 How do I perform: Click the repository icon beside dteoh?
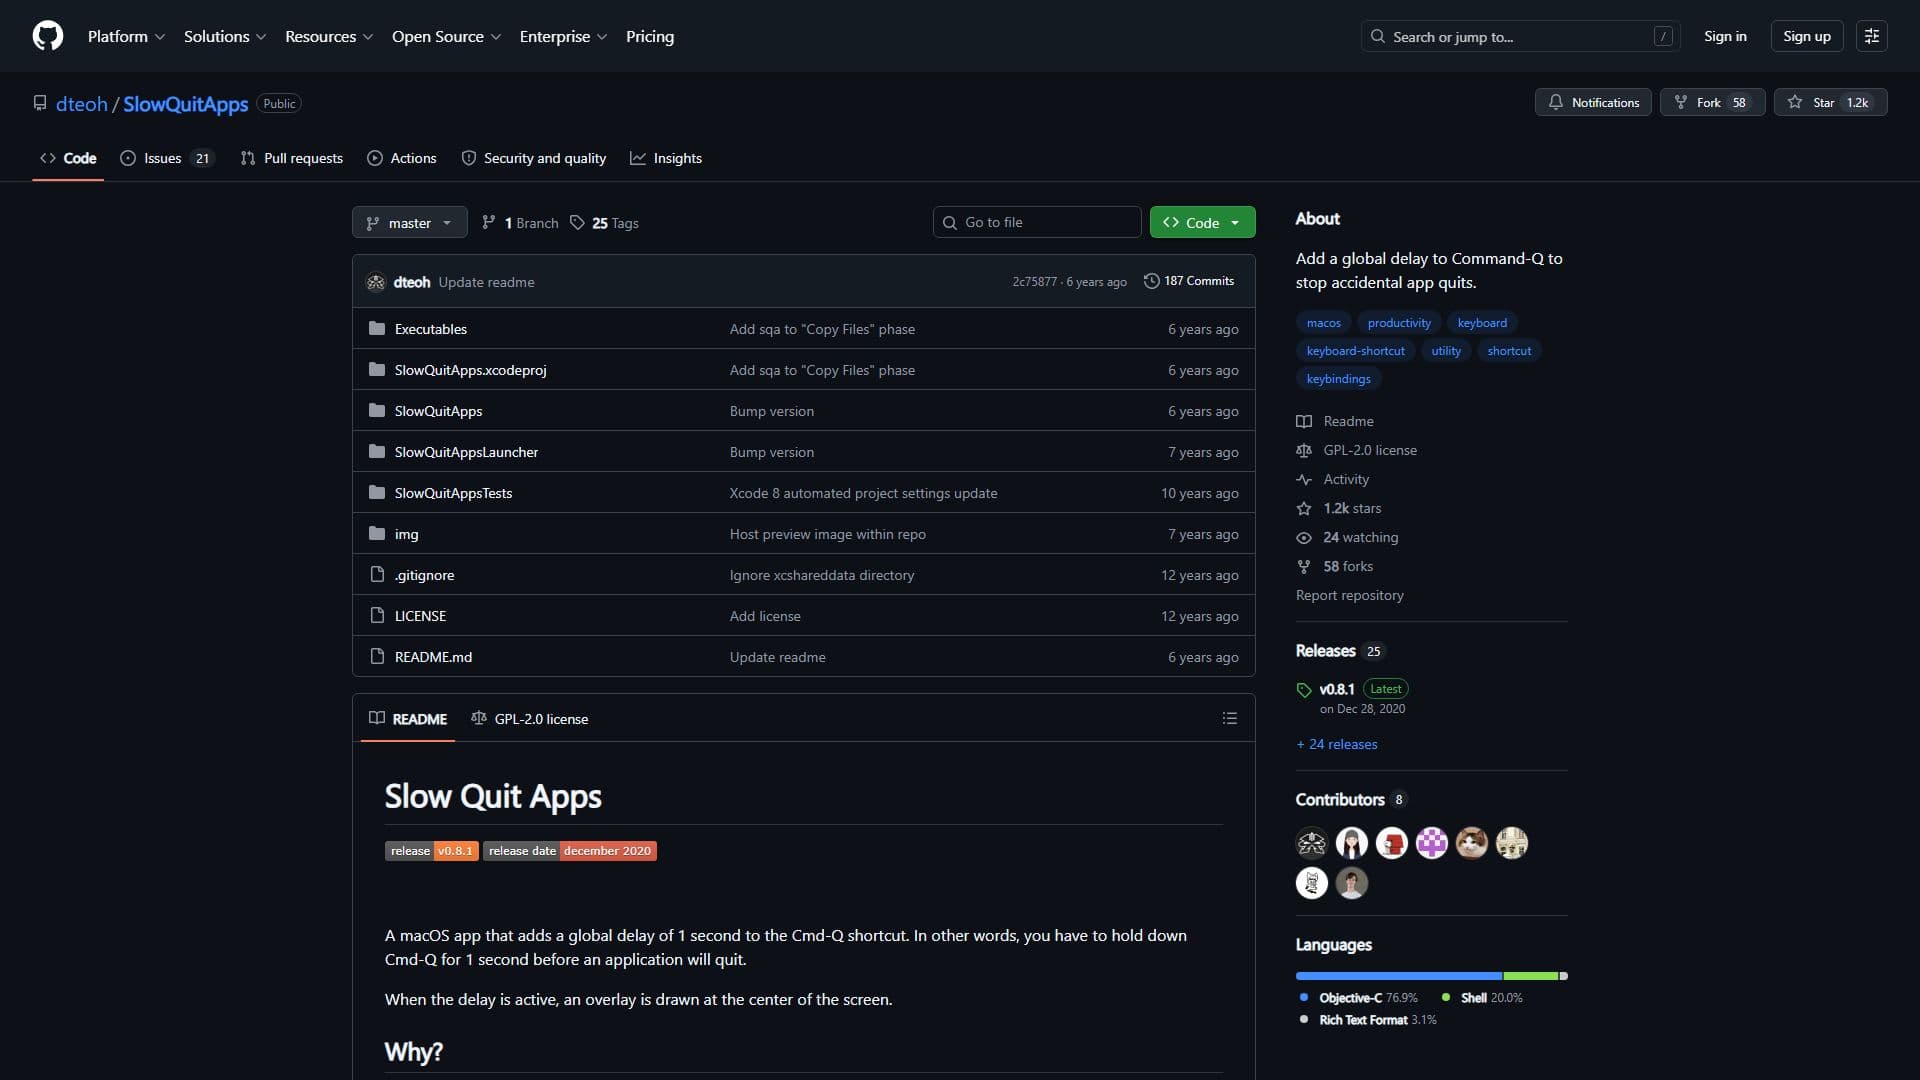tap(40, 103)
